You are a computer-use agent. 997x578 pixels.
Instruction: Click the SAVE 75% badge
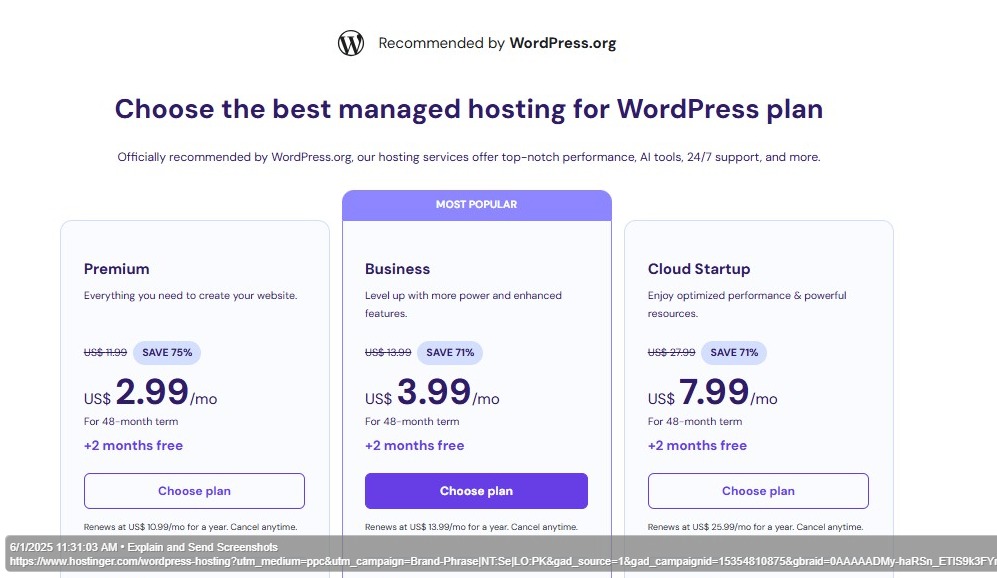click(167, 352)
